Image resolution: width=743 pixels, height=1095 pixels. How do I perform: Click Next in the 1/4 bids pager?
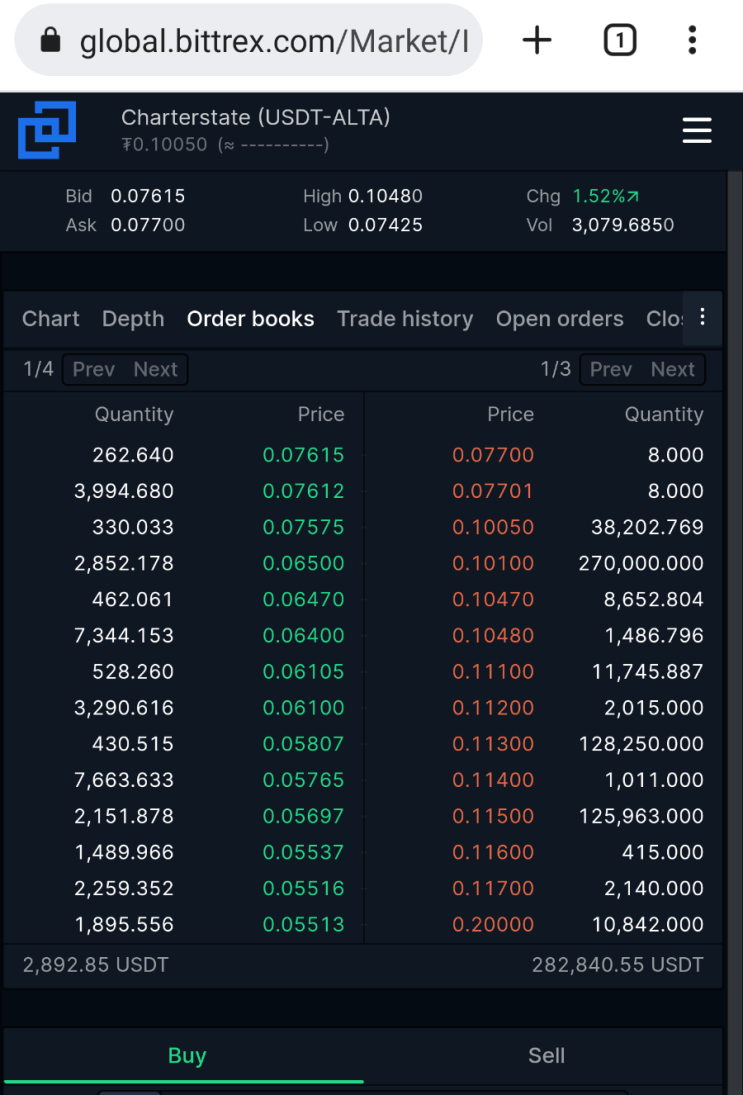[x=156, y=369]
